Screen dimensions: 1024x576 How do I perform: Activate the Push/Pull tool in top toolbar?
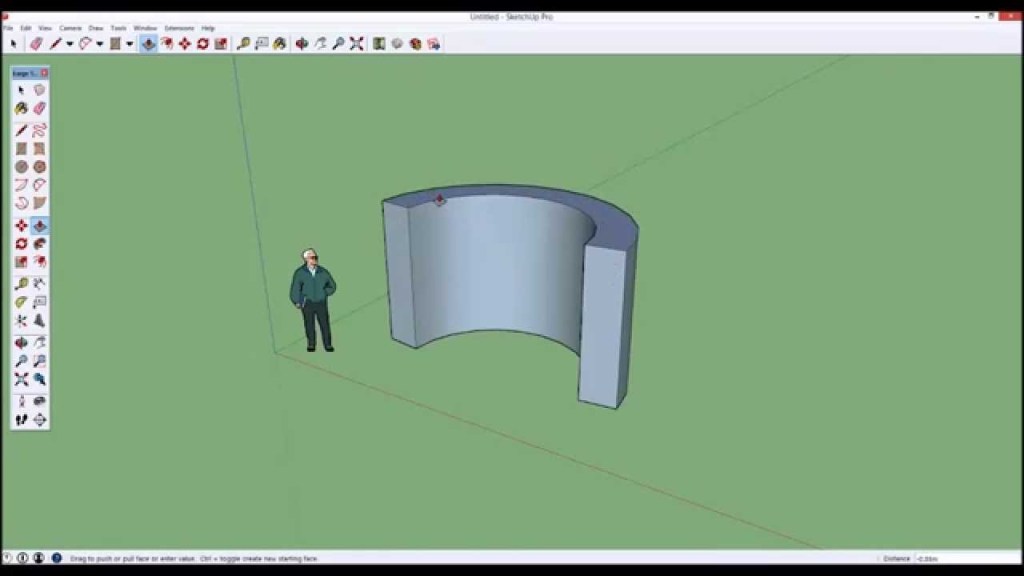point(148,44)
